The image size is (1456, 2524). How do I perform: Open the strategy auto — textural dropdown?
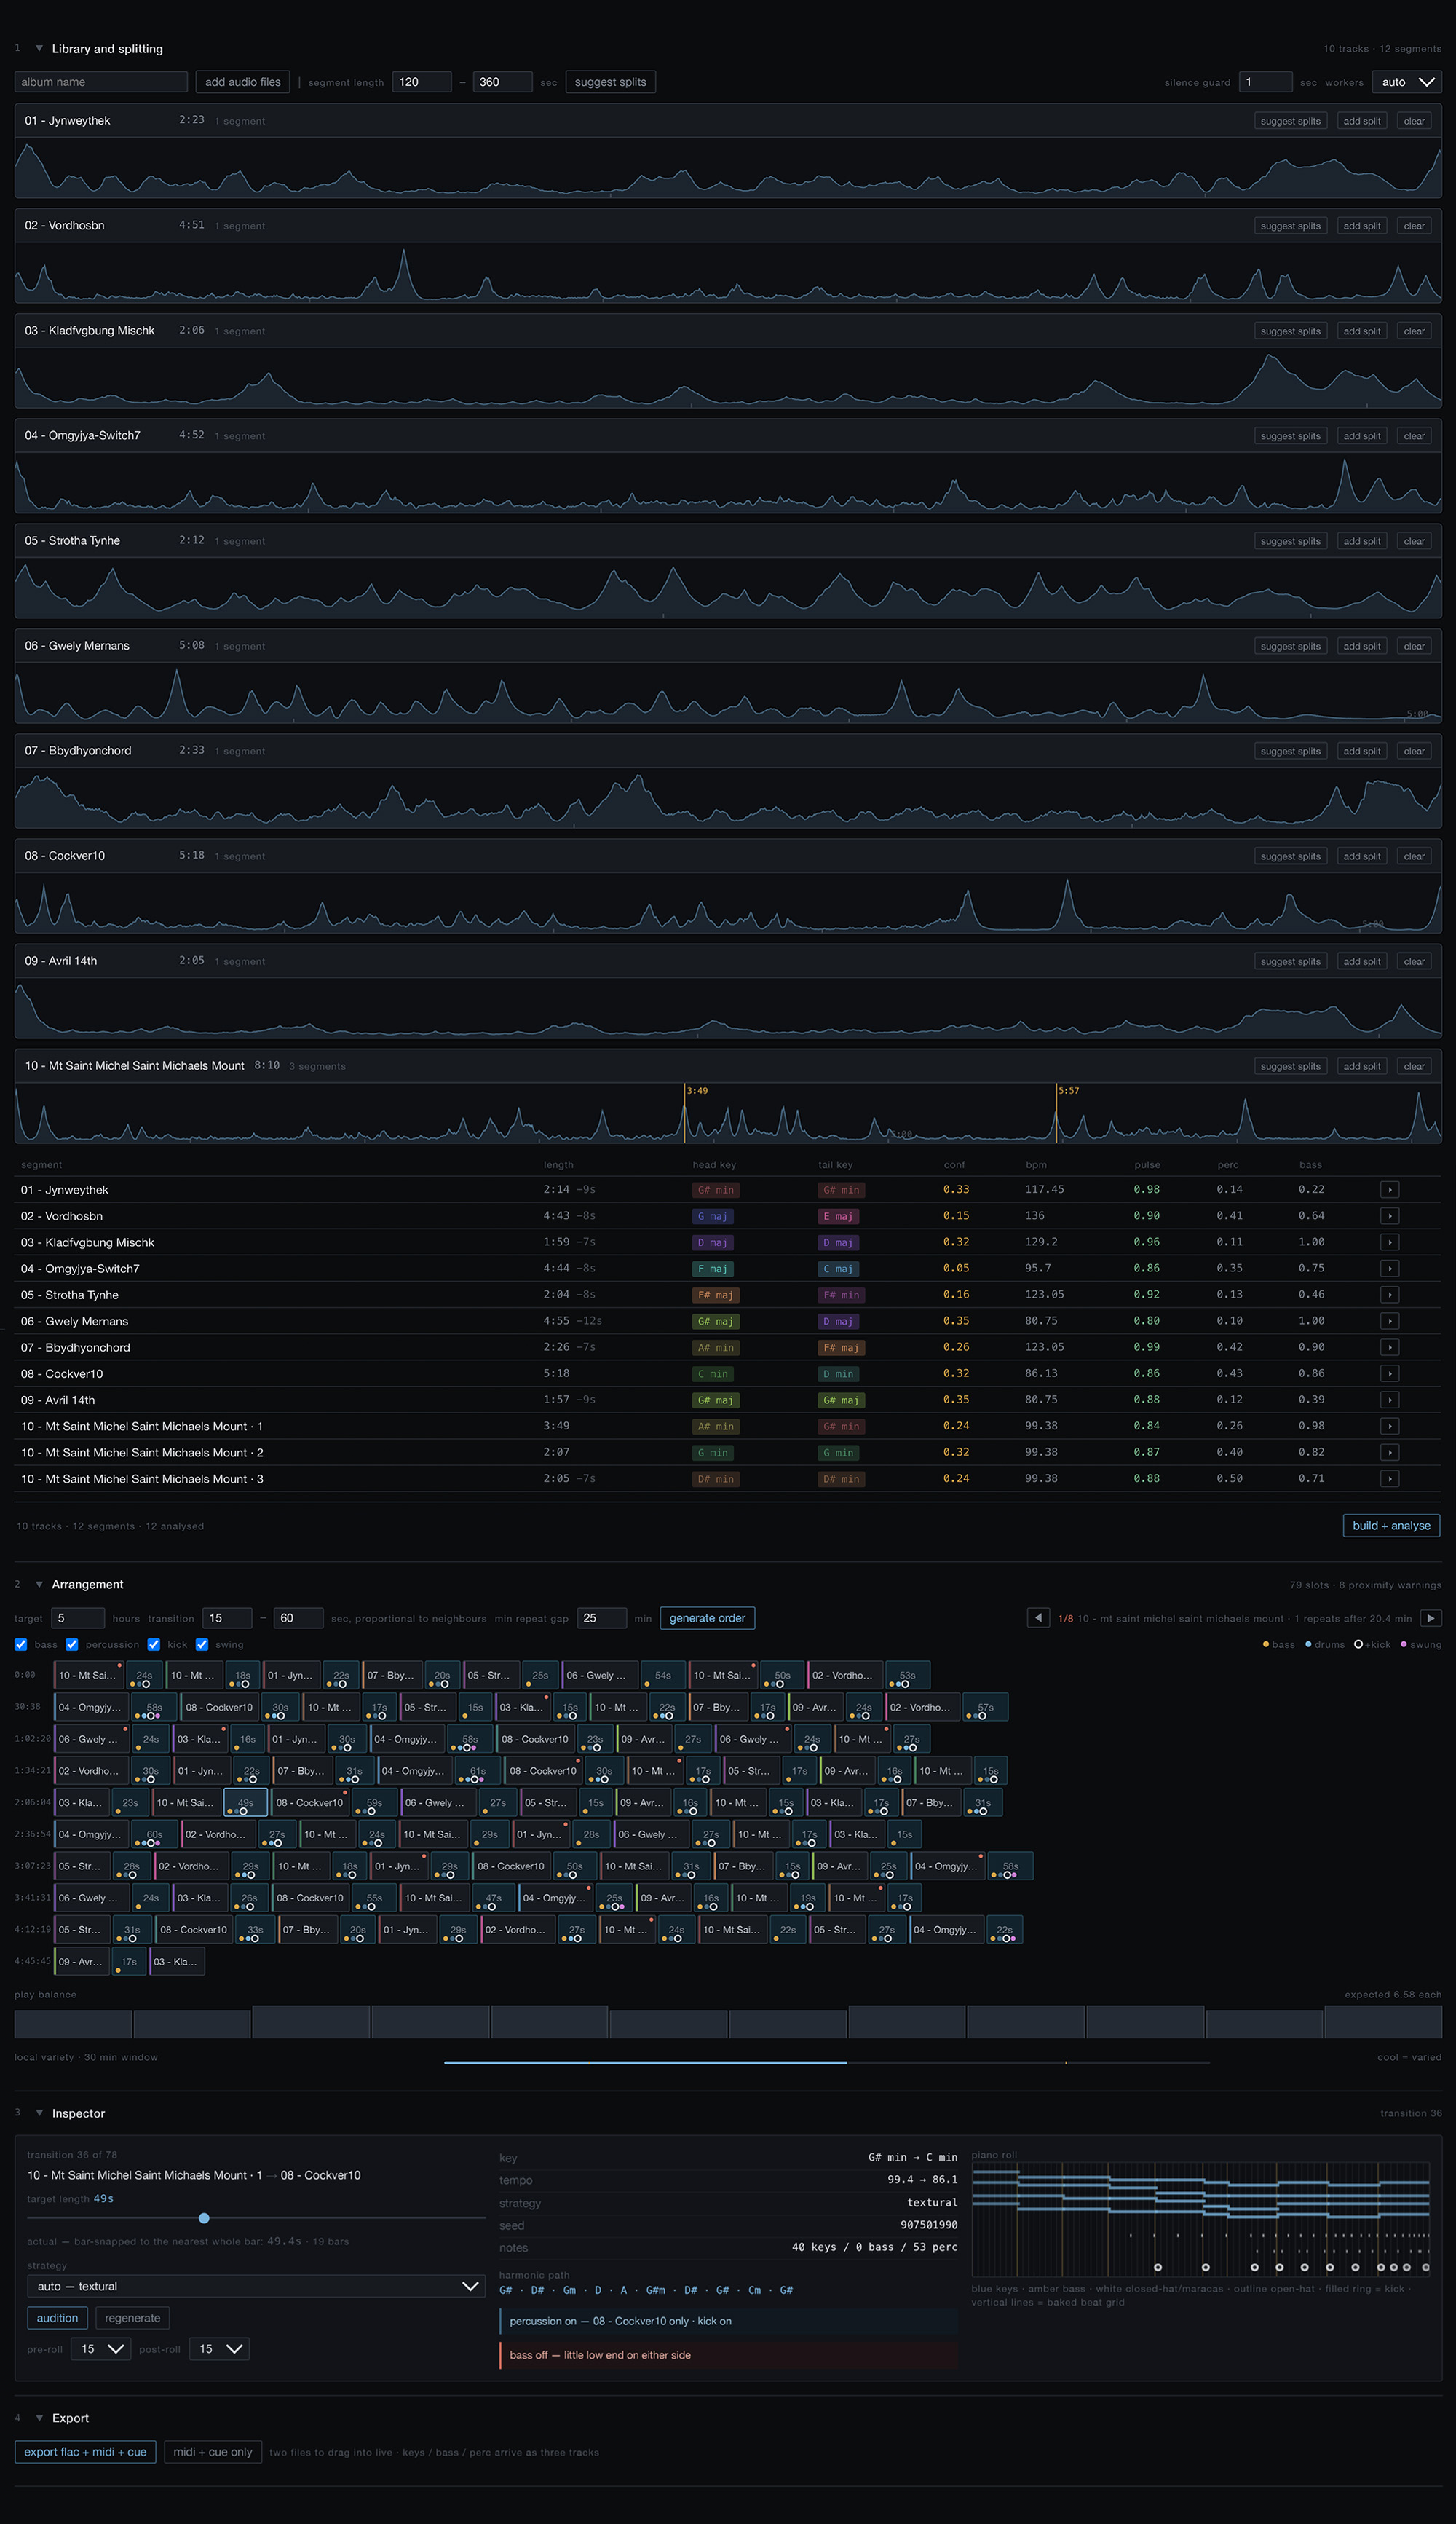(x=257, y=2286)
